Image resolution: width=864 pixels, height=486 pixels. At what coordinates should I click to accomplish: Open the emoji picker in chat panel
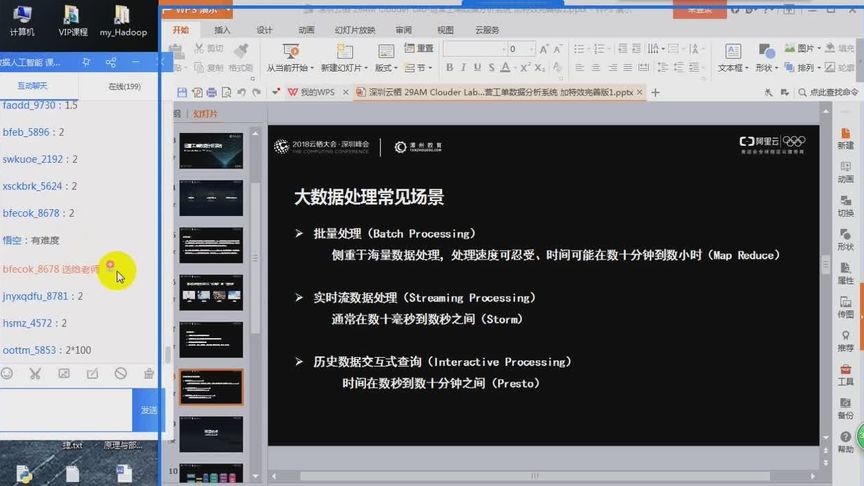pos(7,374)
